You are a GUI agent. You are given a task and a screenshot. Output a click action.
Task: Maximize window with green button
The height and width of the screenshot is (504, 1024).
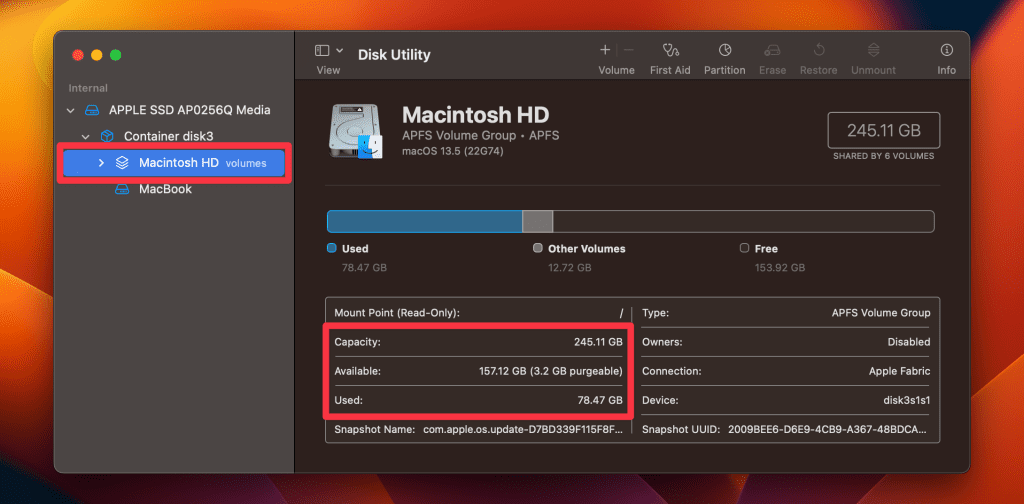pyautogui.click(x=116, y=55)
